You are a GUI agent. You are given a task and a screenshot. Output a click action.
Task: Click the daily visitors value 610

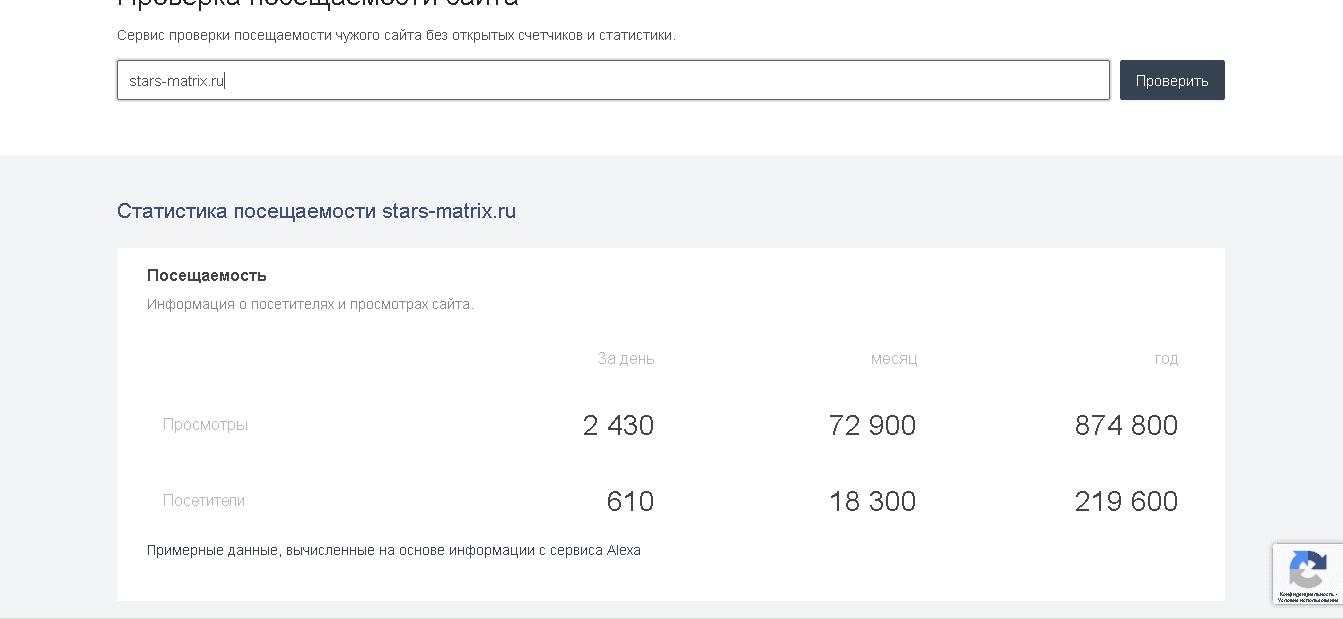[x=630, y=501]
